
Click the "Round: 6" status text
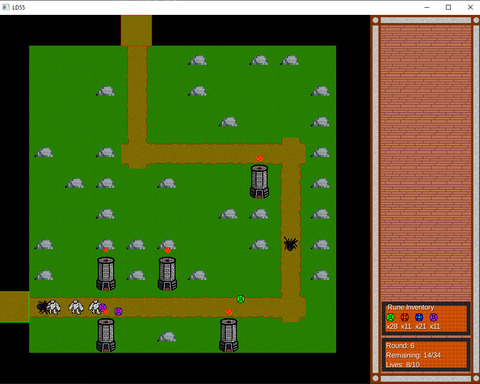[400, 346]
